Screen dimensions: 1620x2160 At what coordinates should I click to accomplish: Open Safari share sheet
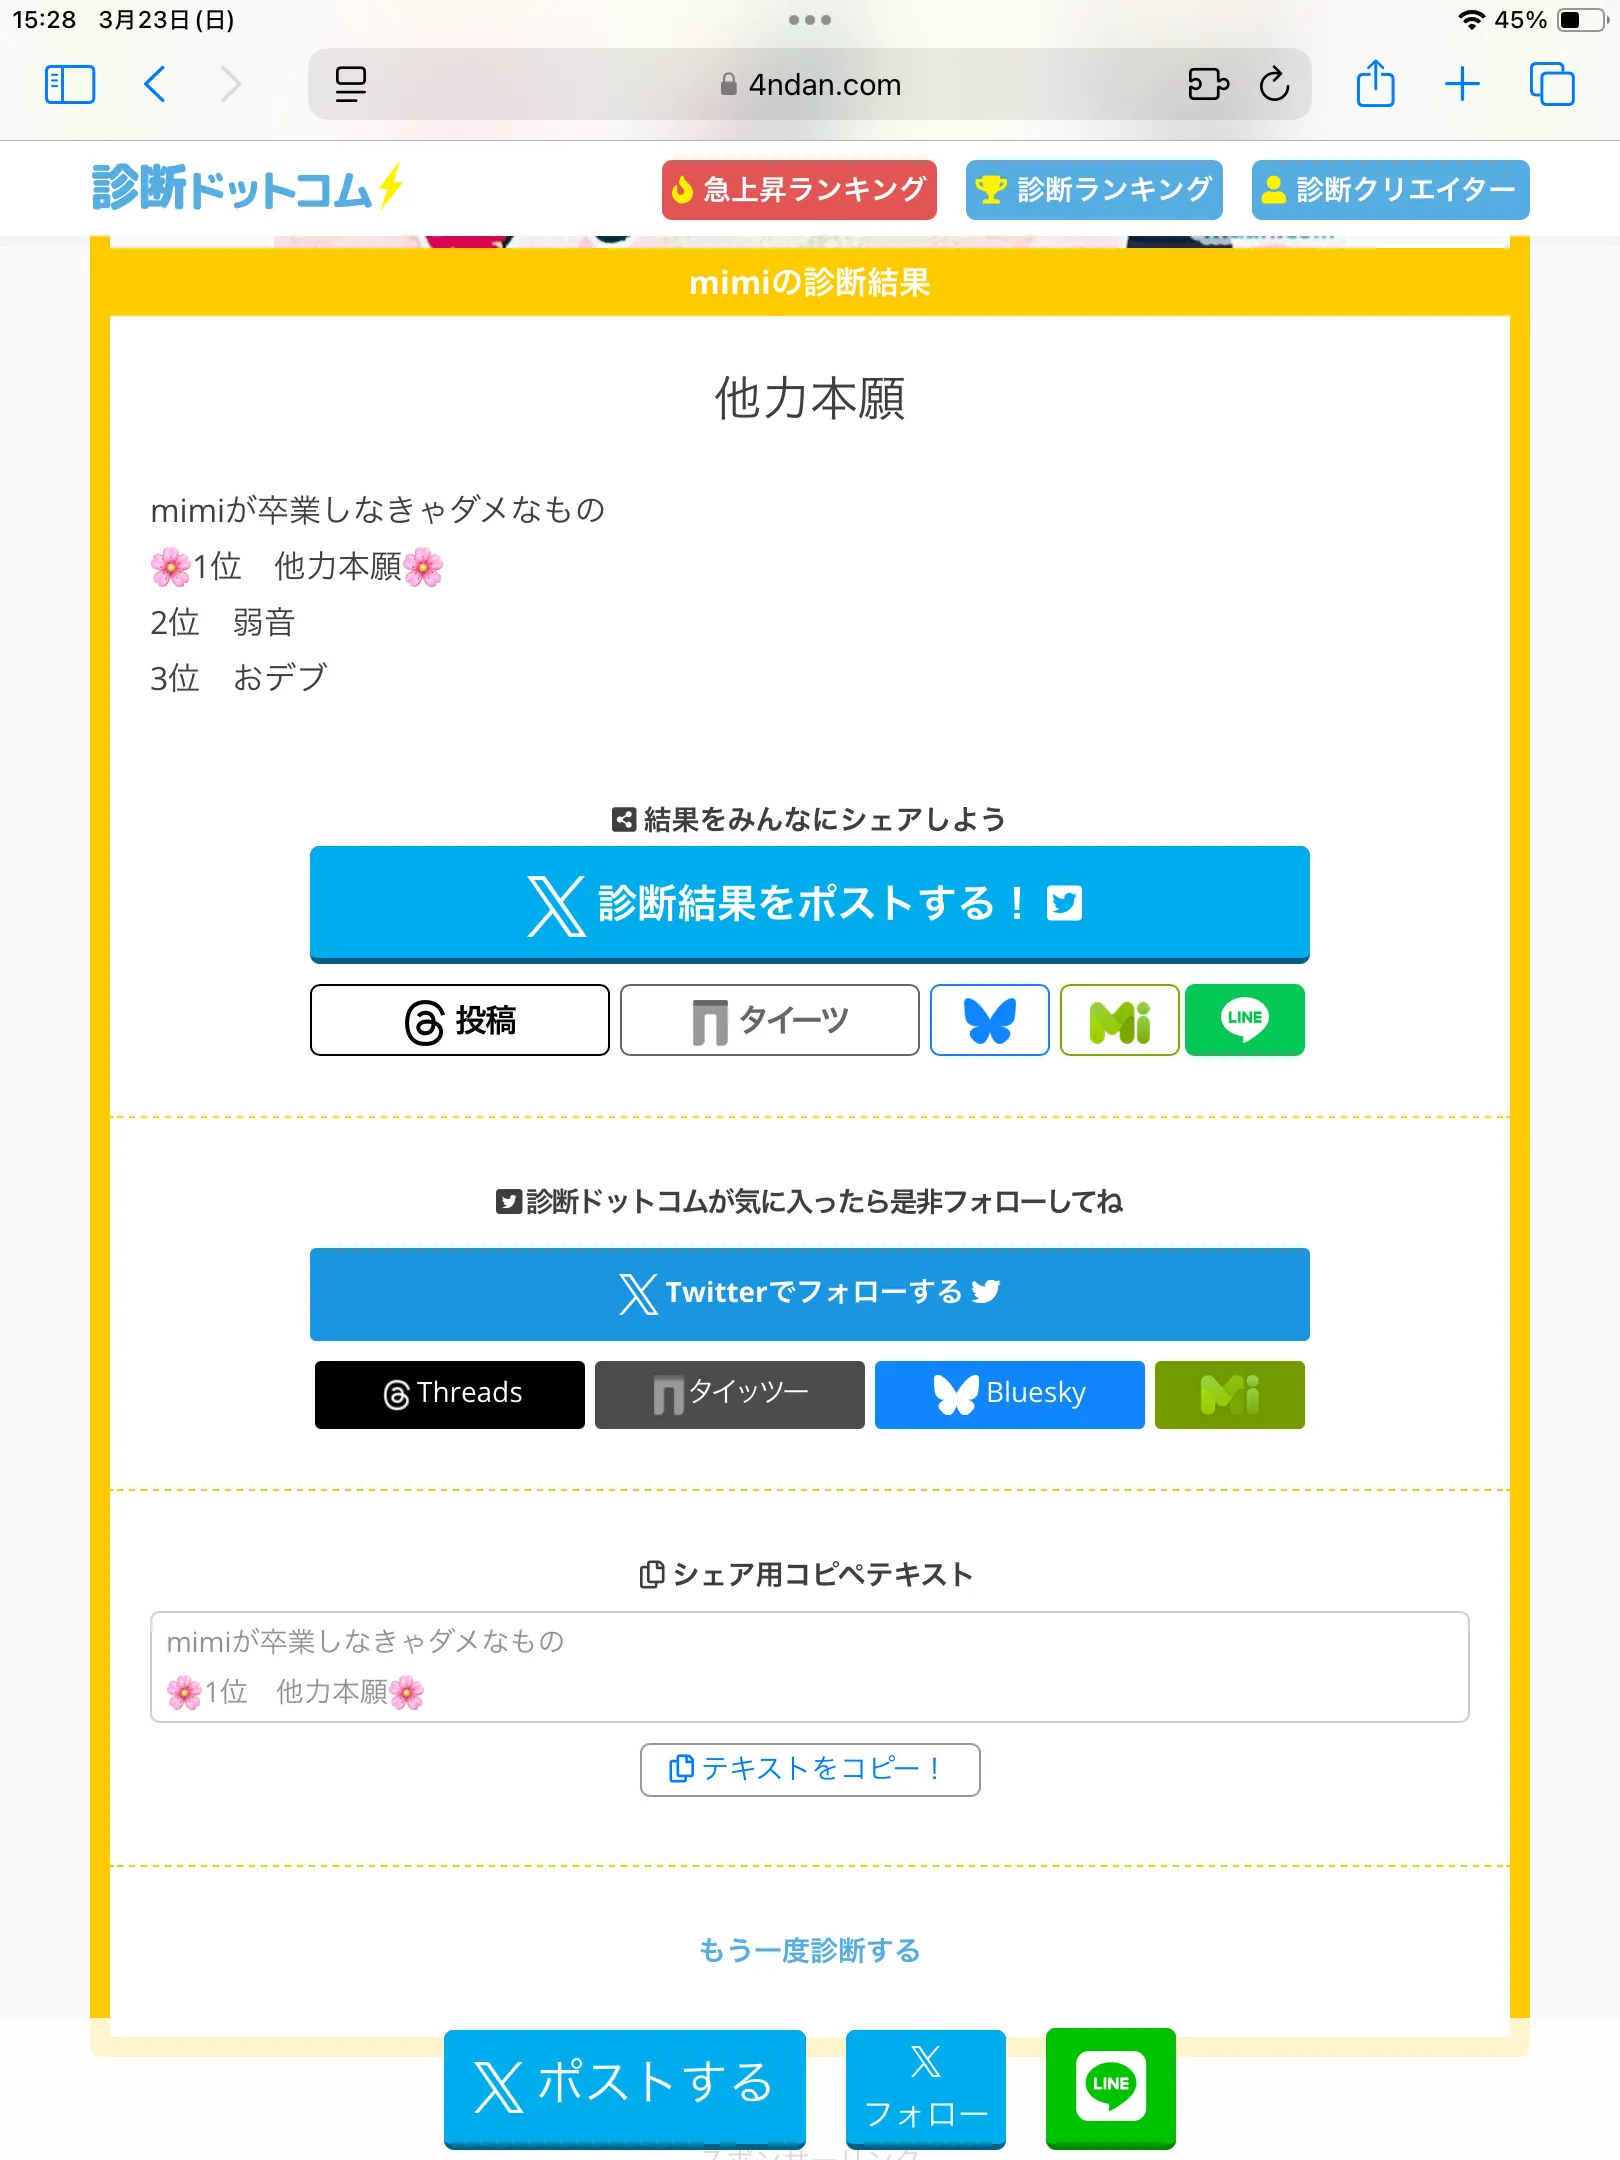(1375, 84)
